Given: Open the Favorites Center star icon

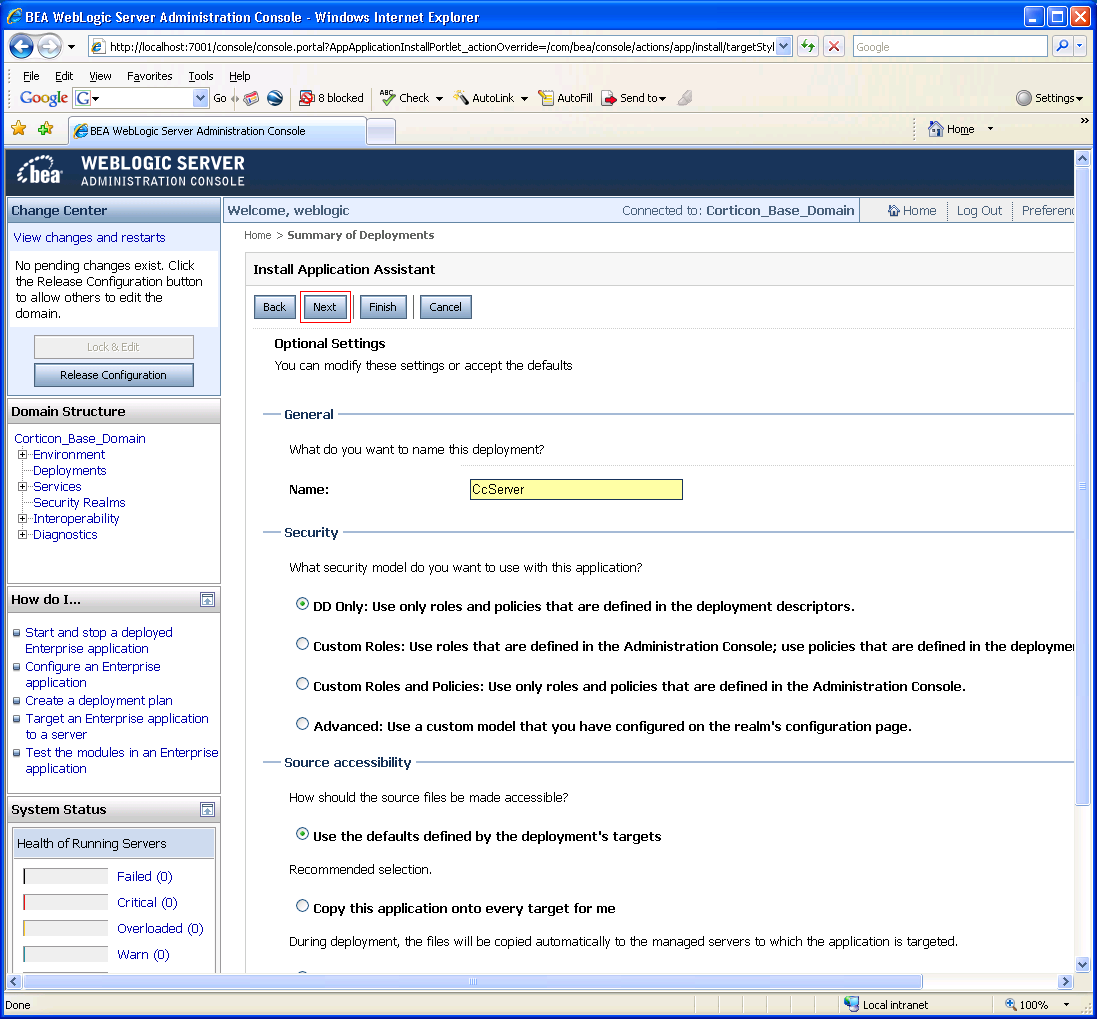Looking at the screenshot, I should click(x=19, y=129).
